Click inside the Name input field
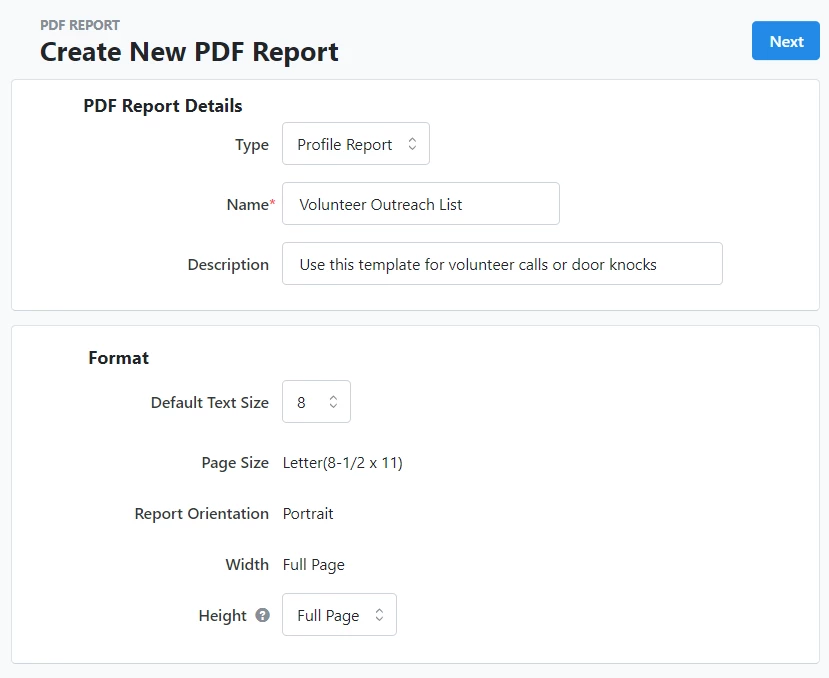Viewport: 829px width, 678px height. tap(420, 203)
